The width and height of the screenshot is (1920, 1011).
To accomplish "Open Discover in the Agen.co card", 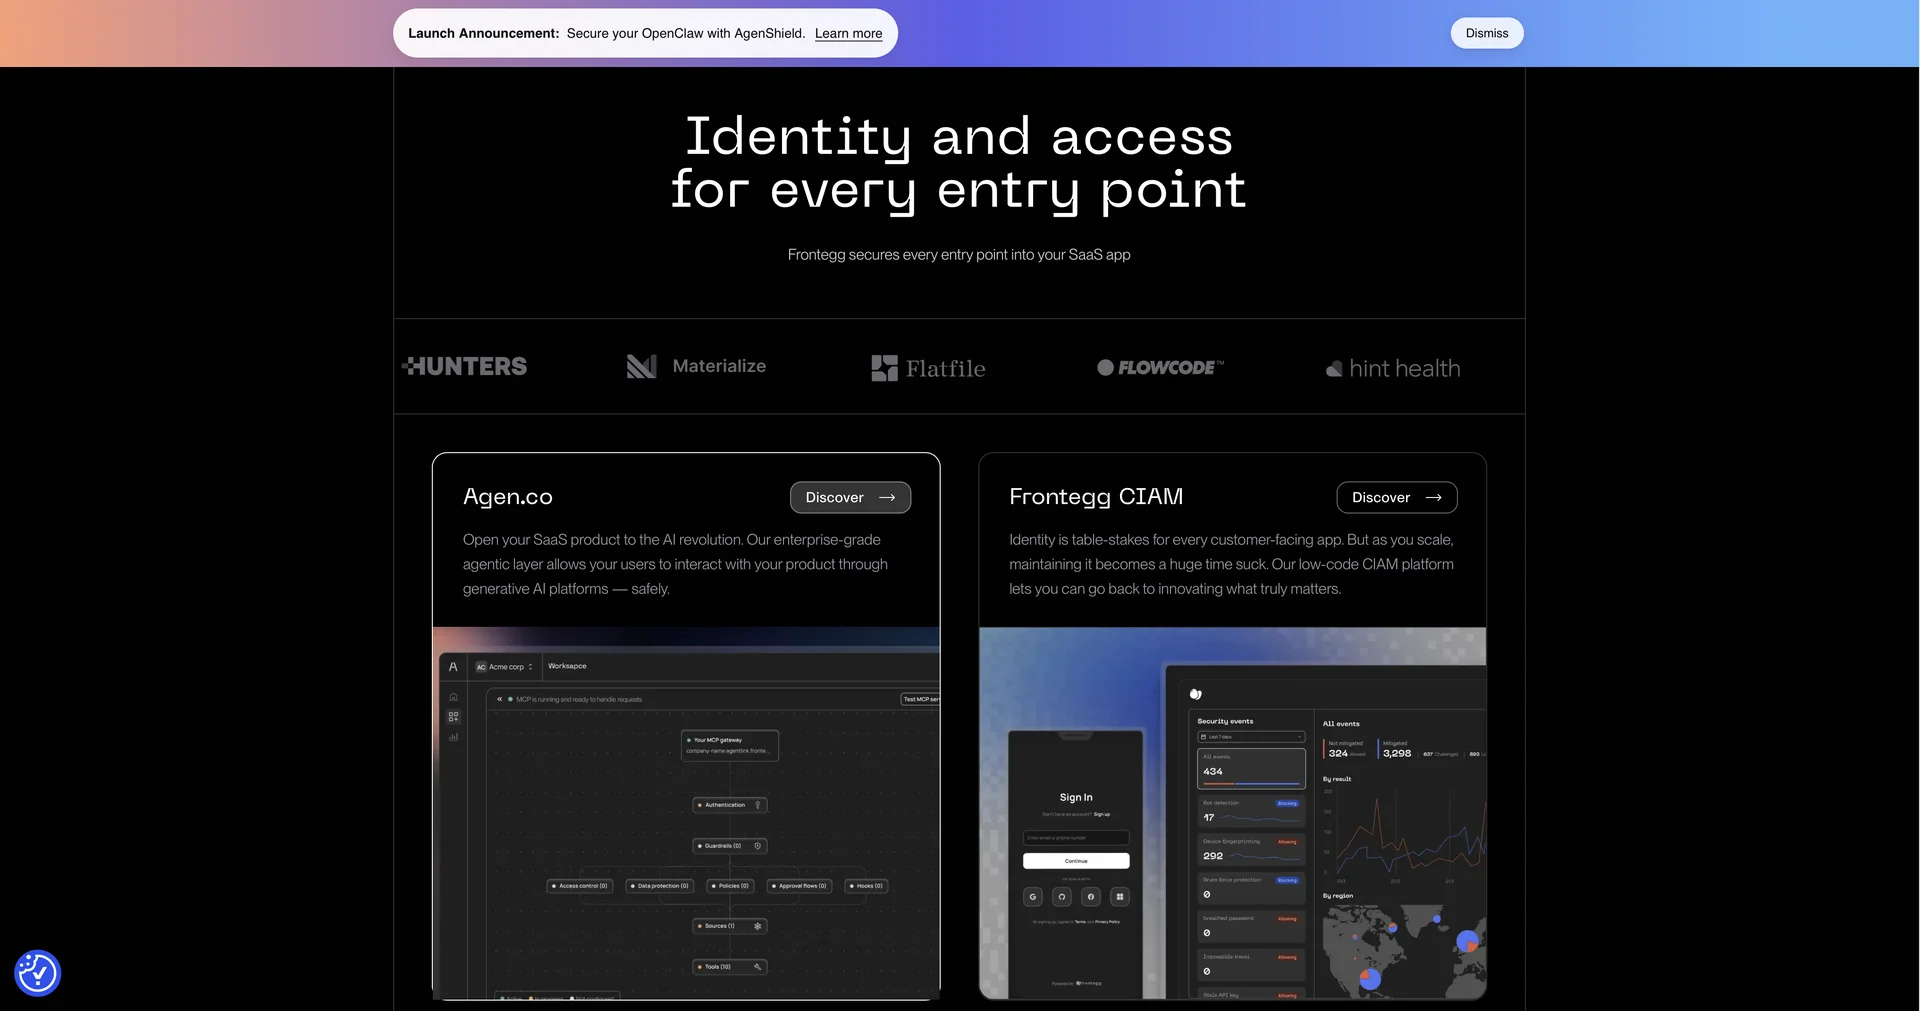I will (x=850, y=497).
